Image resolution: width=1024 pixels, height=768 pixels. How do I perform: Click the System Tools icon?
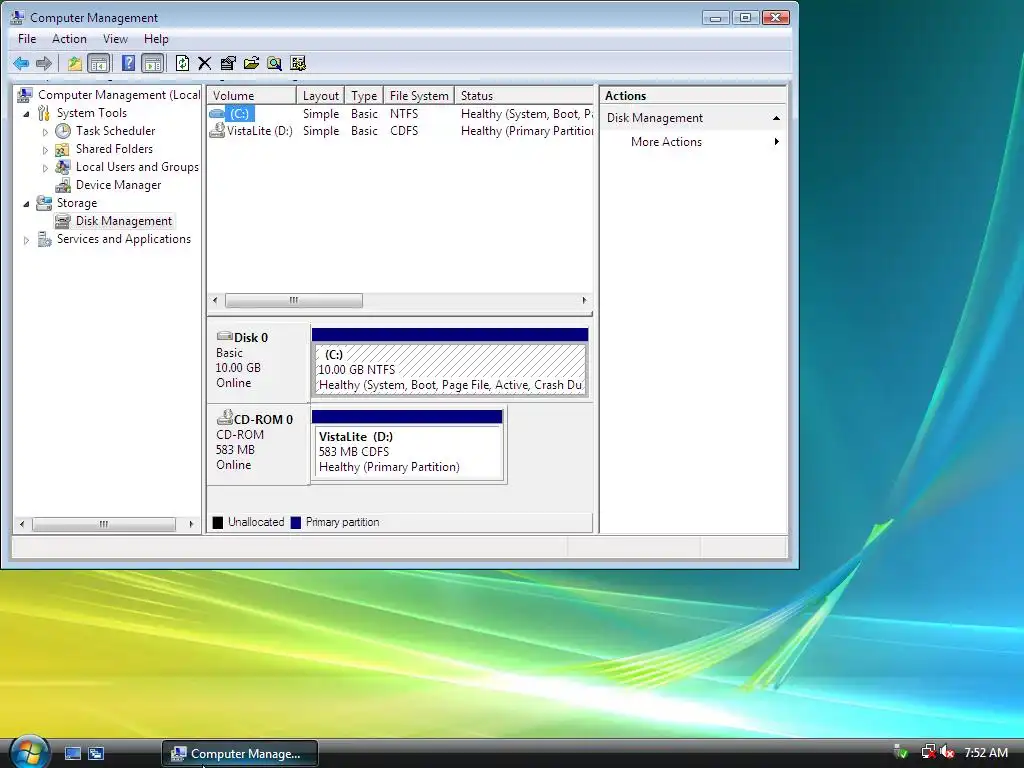[44, 113]
